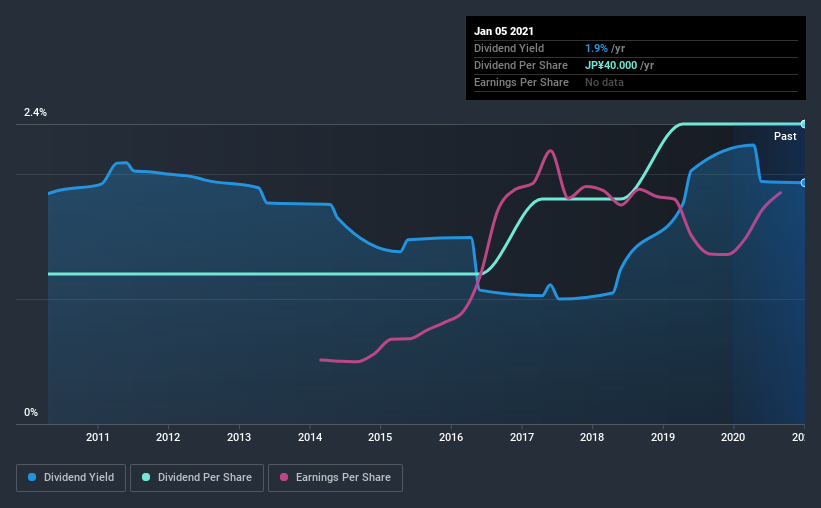Image resolution: width=821 pixels, height=508 pixels.
Task: Click the No data earnings value
Action: click(x=604, y=83)
